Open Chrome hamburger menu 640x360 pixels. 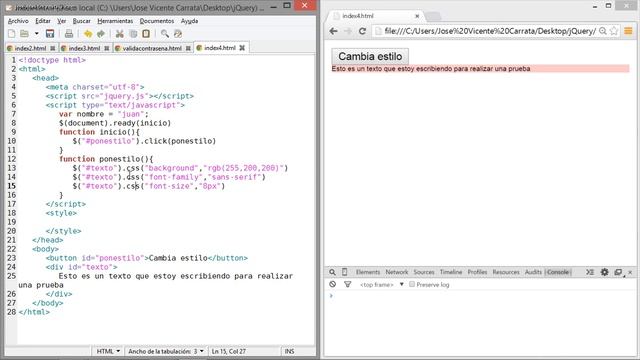click(x=628, y=31)
